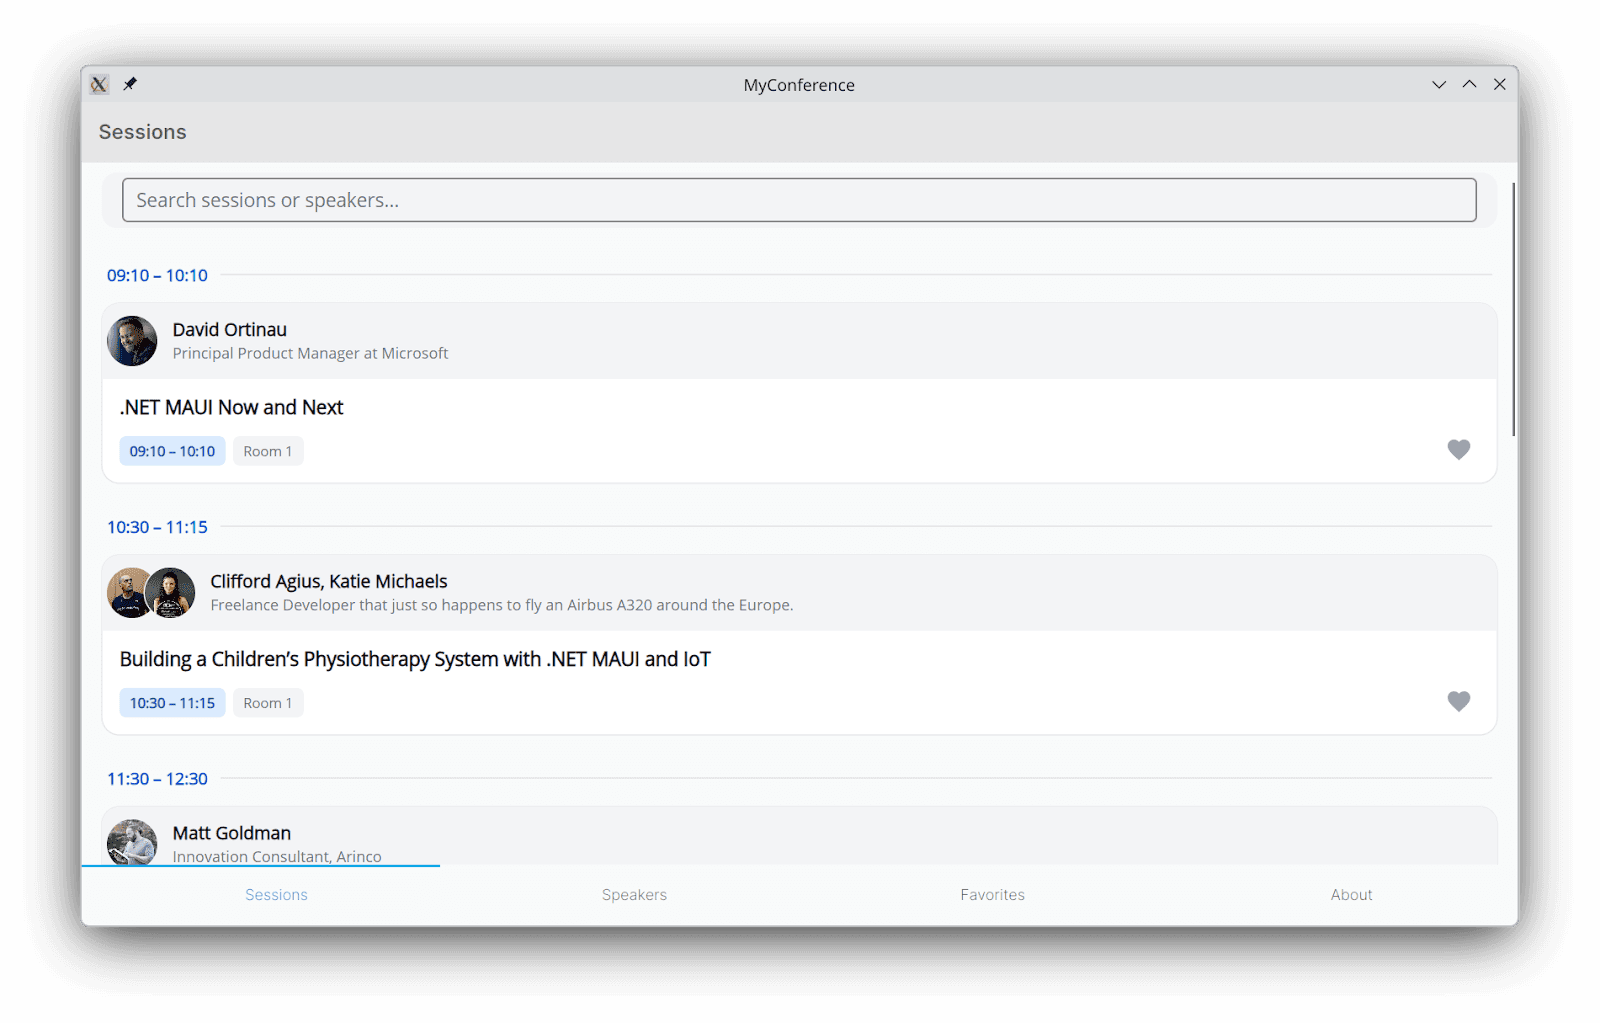Favorite the .NET MAUI Now and Next session
This screenshot has height=1023, width=1600.
pyautogui.click(x=1458, y=450)
